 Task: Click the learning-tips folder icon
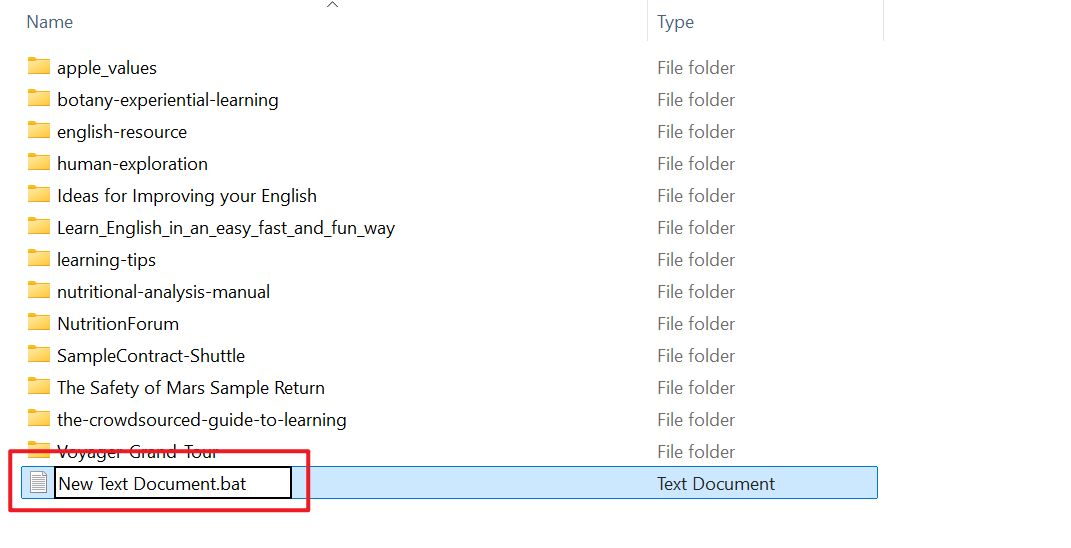coord(39,258)
